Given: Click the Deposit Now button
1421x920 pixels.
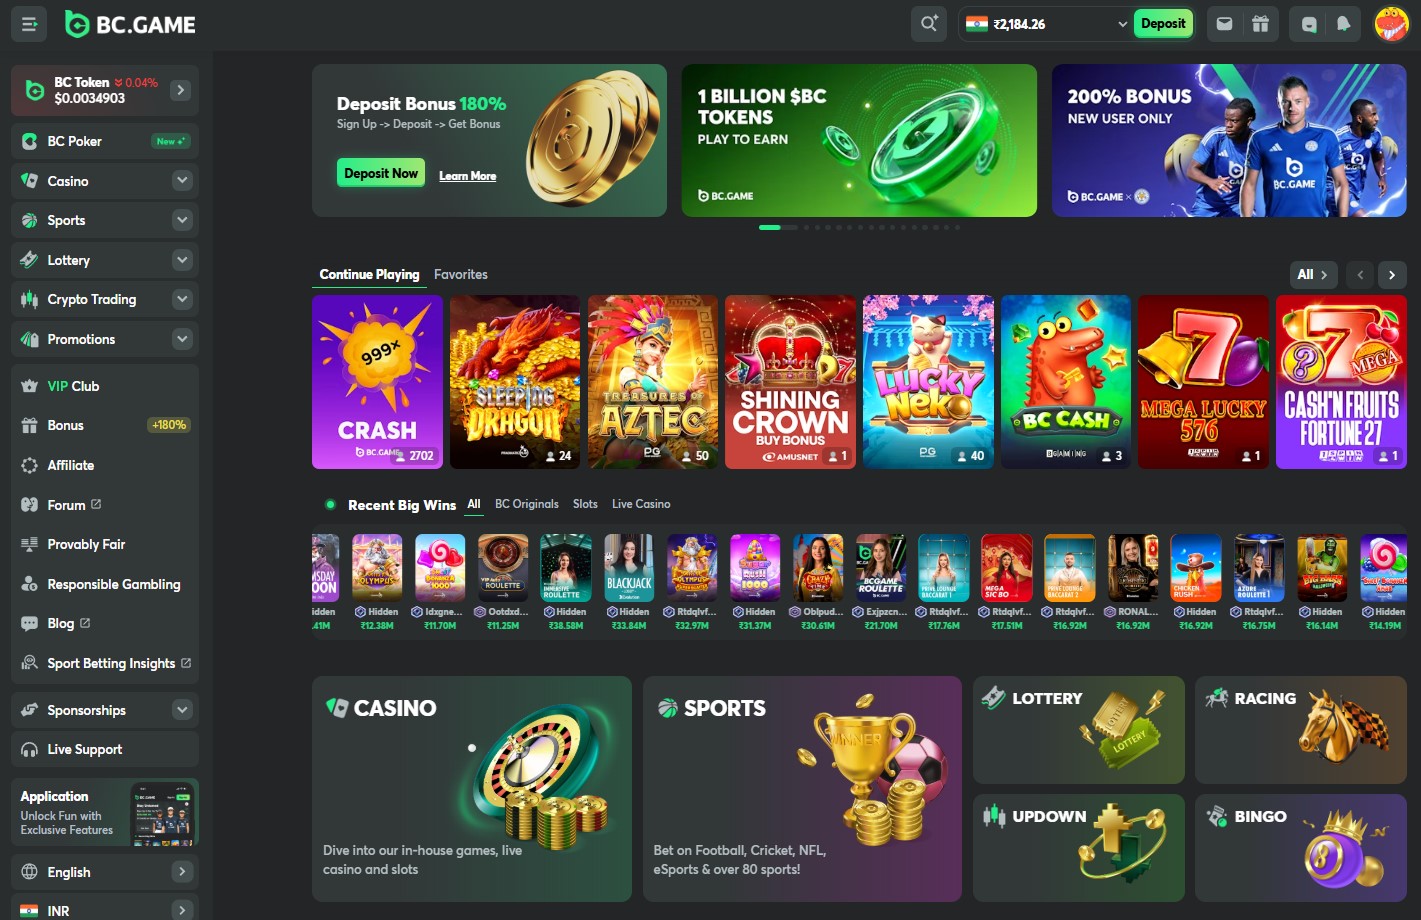Looking at the screenshot, I should point(381,173).
